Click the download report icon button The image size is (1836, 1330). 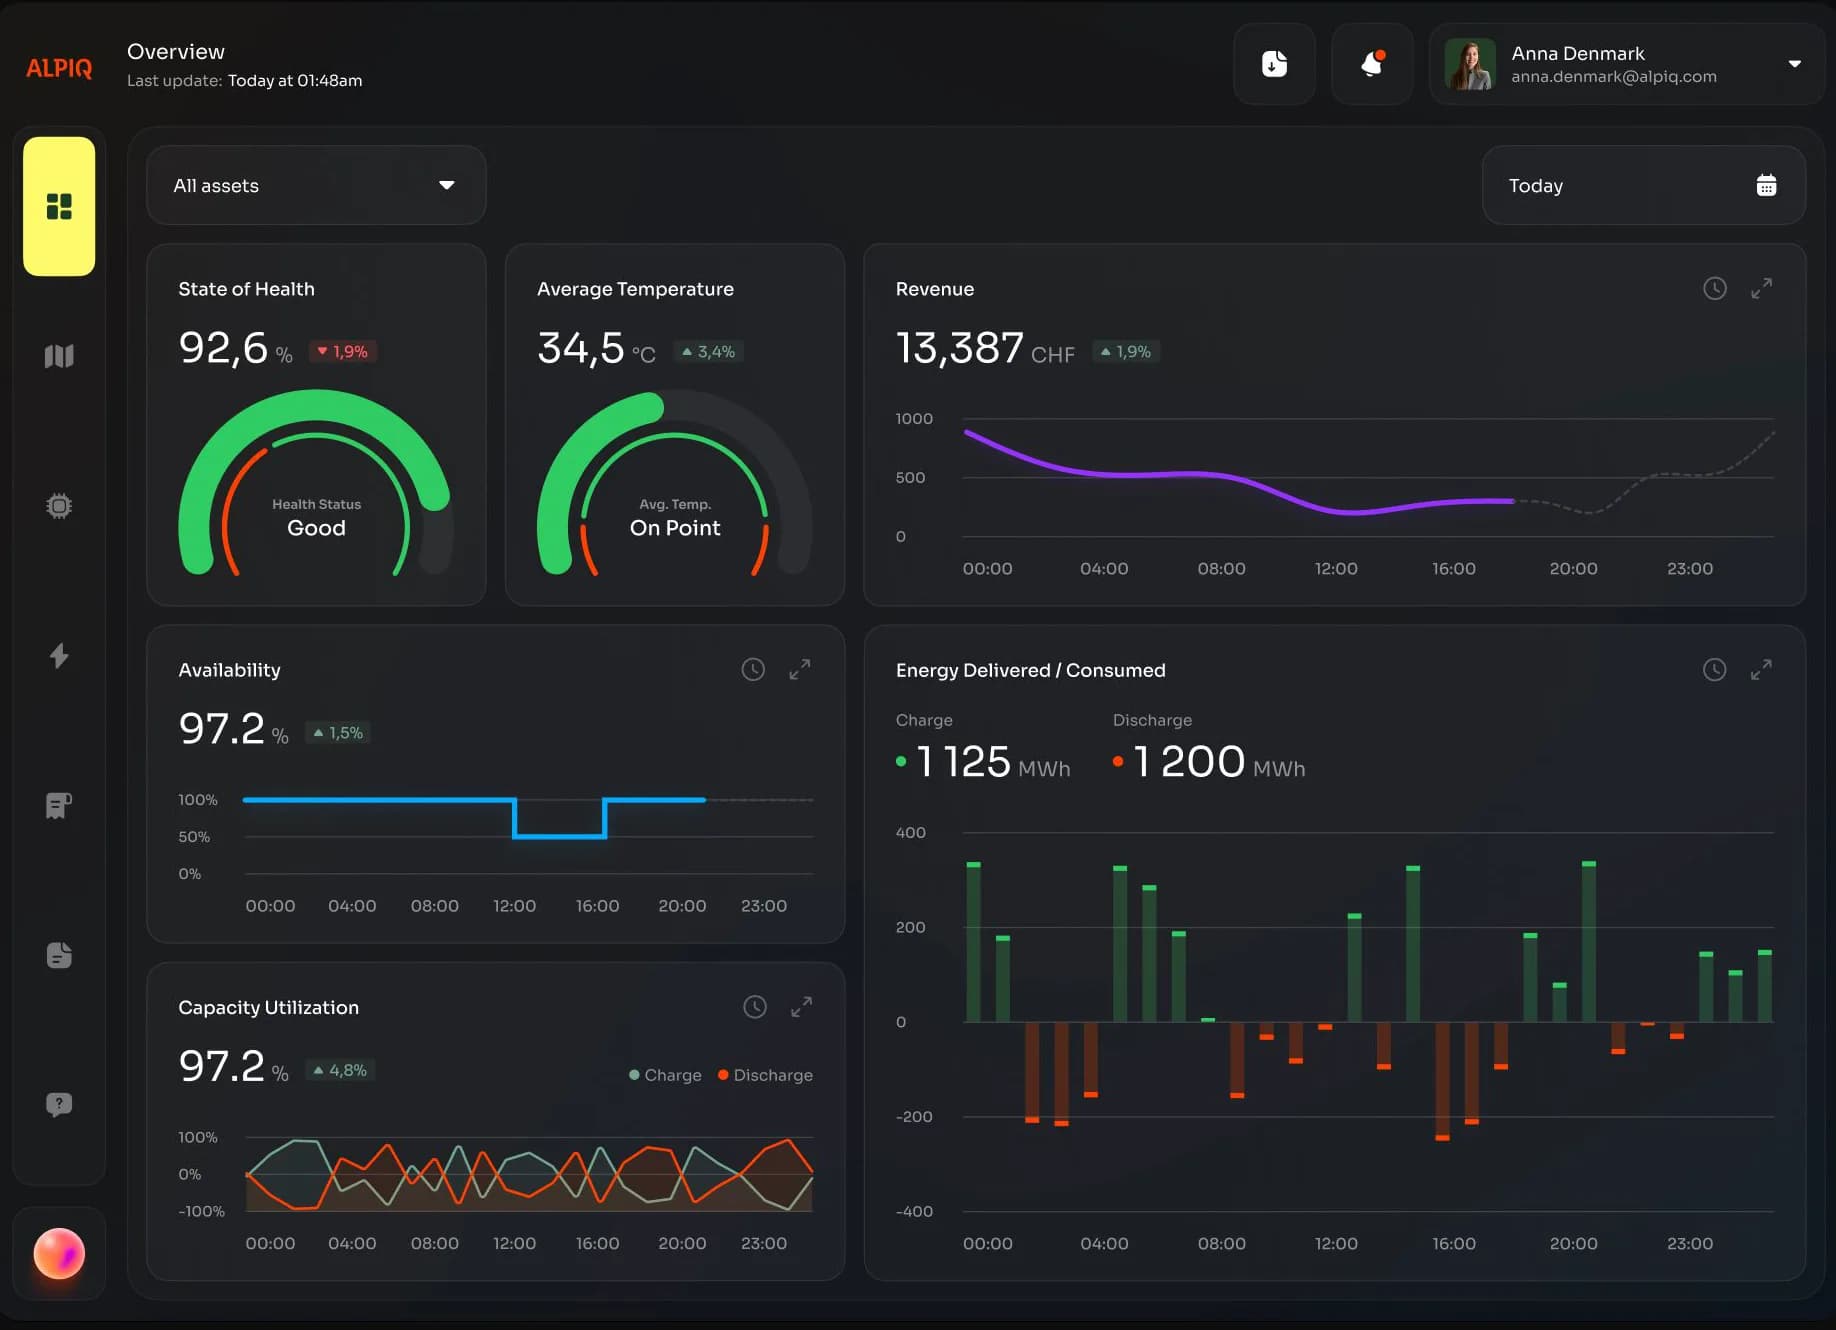(1274, 64)
